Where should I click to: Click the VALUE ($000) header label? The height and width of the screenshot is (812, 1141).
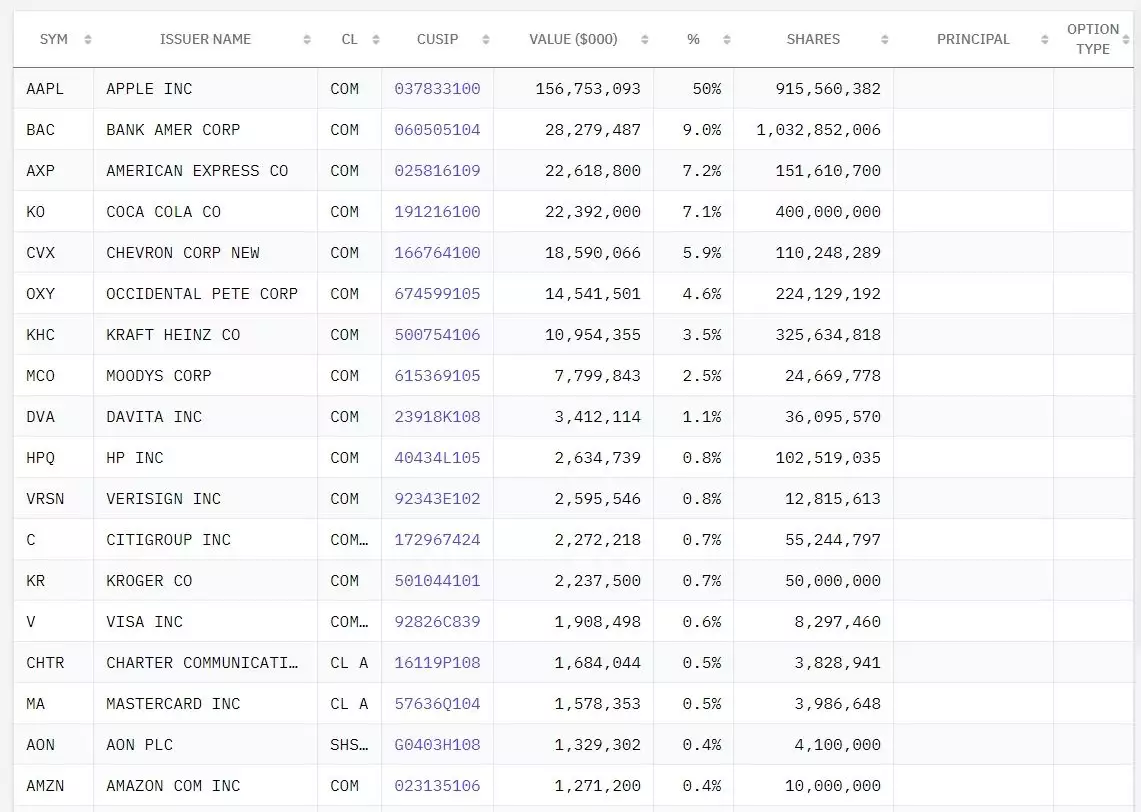click(573, 39)
